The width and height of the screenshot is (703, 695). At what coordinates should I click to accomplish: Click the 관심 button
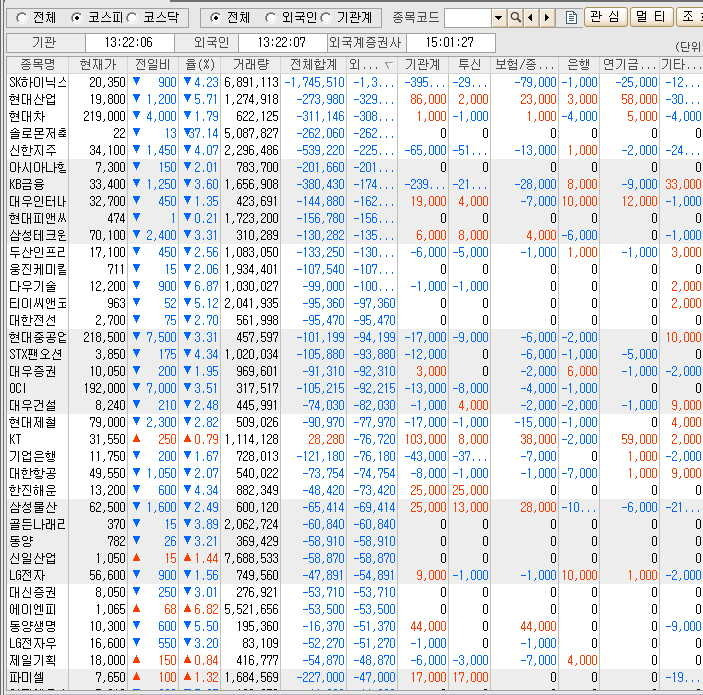(x=605, y=17)
